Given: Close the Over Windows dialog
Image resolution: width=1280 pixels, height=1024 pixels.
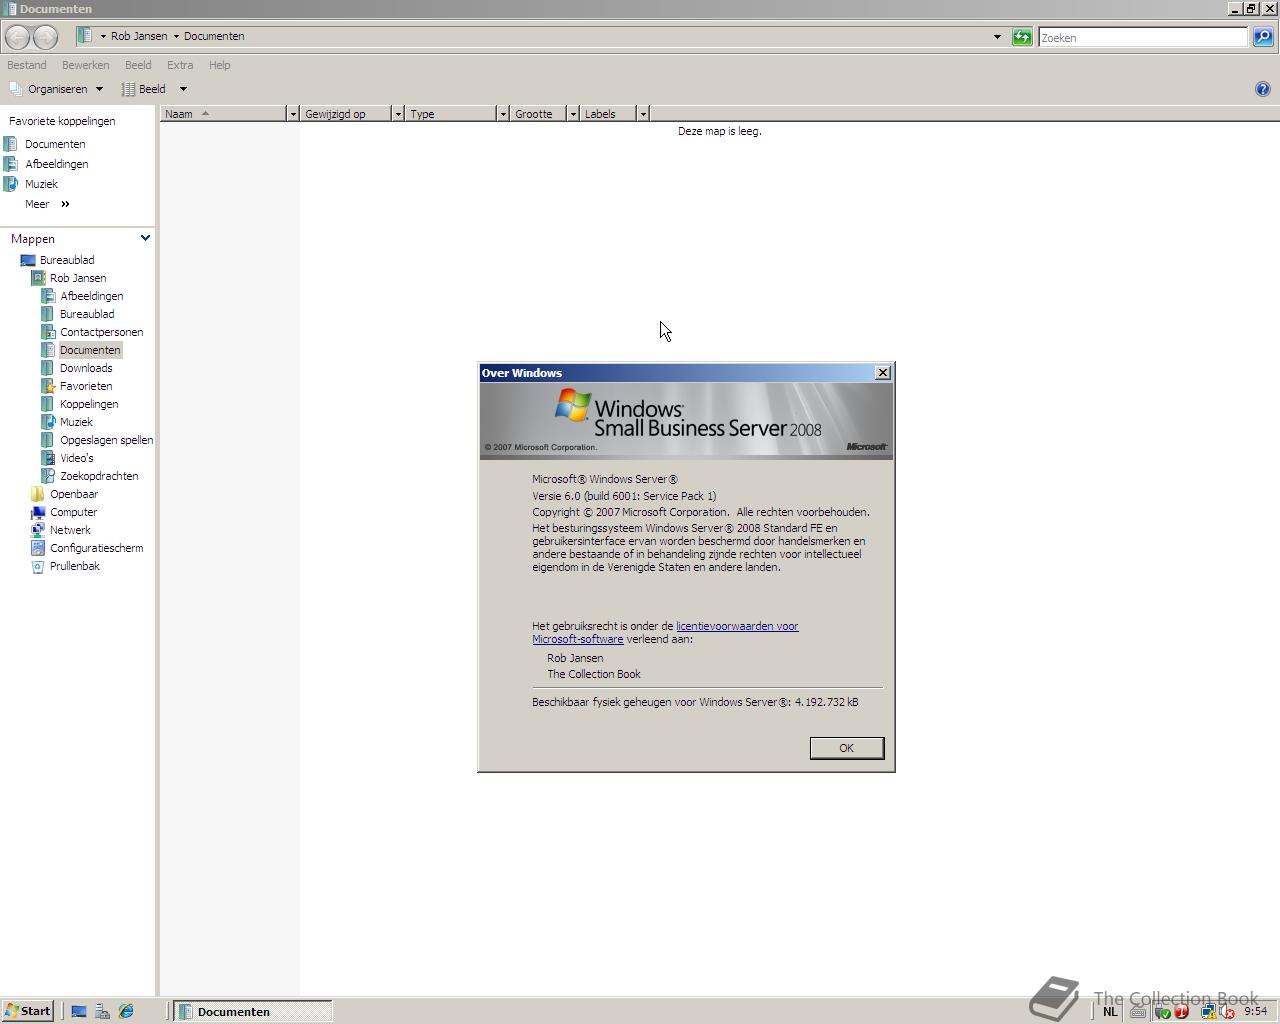Looking at the screenshot, I should (x=882, y=373).
